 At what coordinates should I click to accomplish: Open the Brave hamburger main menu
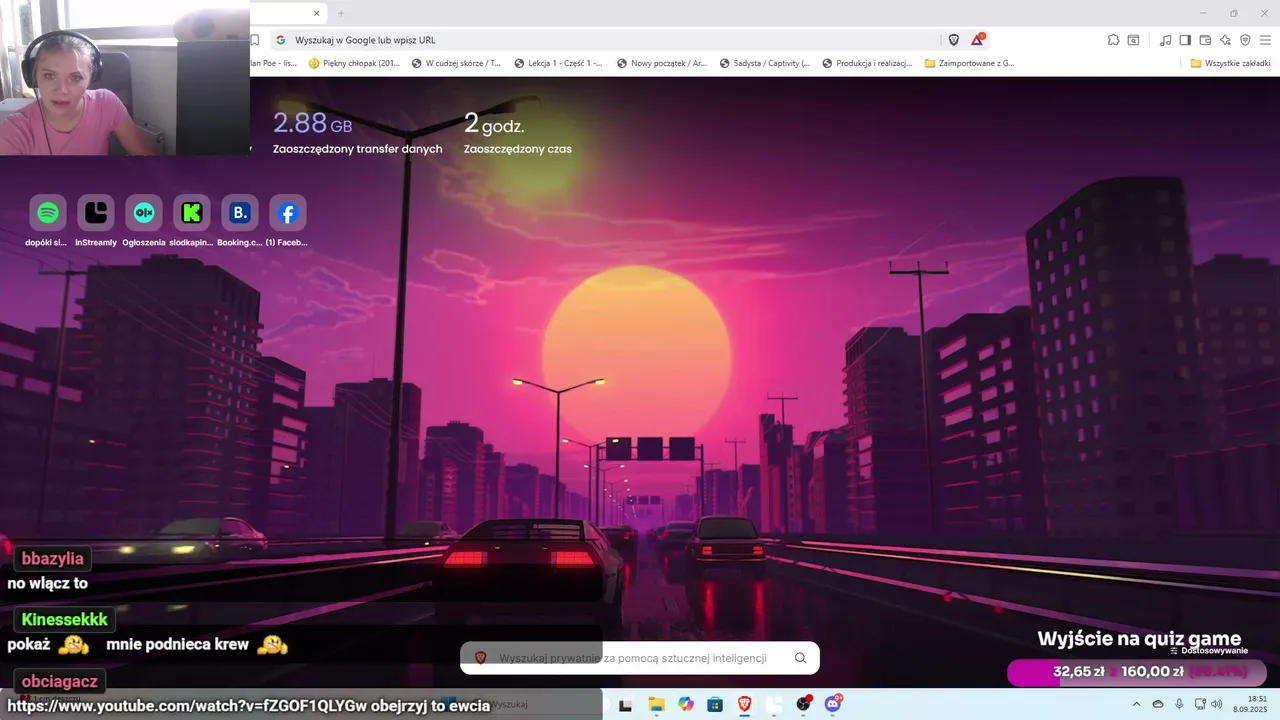tap(1265, 40)
